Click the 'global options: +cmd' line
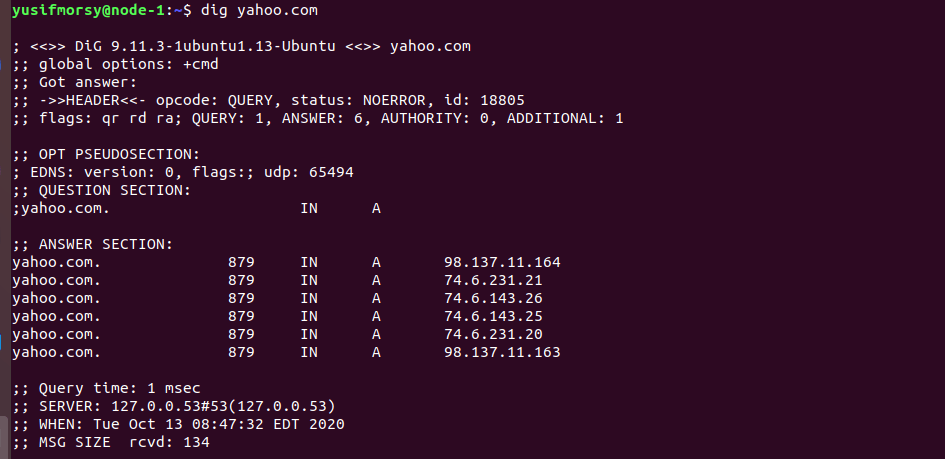 click(116, 64)
